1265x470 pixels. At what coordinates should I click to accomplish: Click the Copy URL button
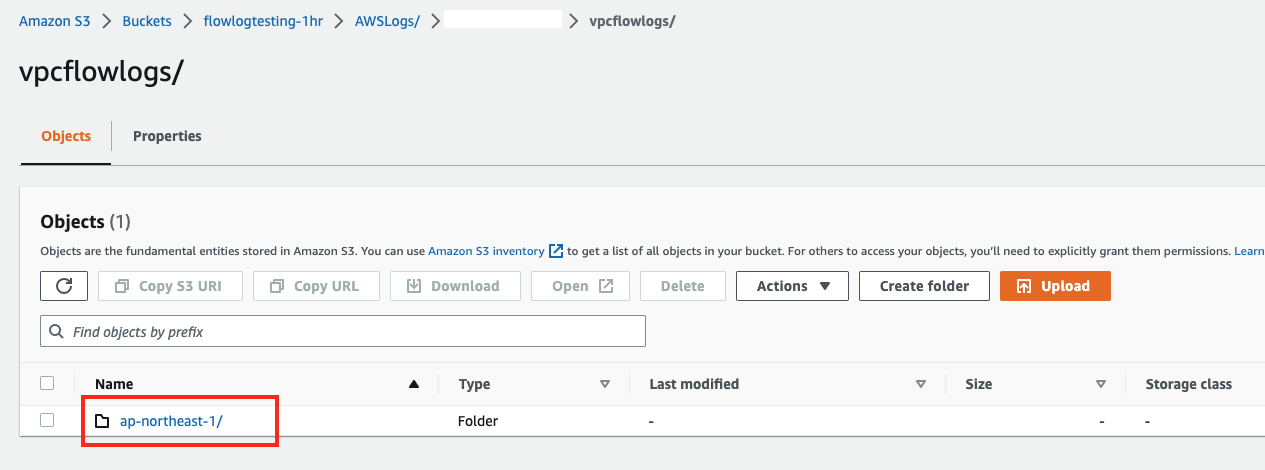(x=316, y=286)
